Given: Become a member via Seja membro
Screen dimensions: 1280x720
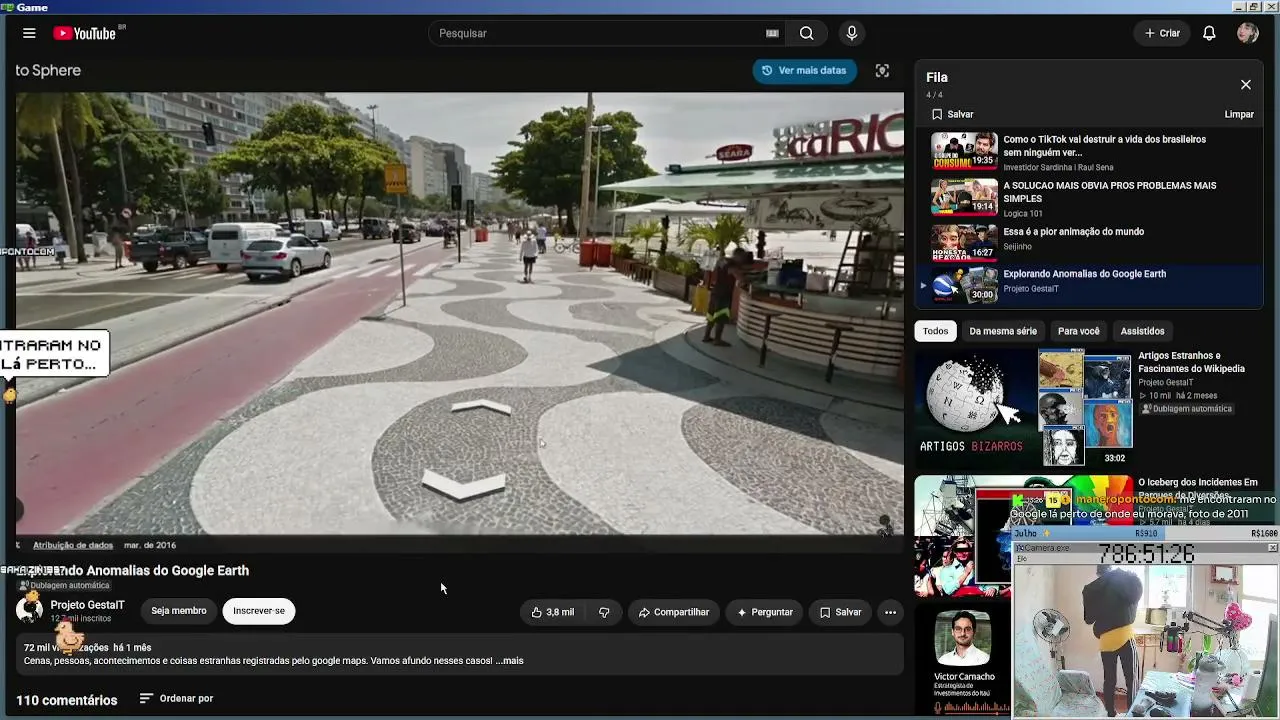Looking at the screenshot, I should coord(179,611).
